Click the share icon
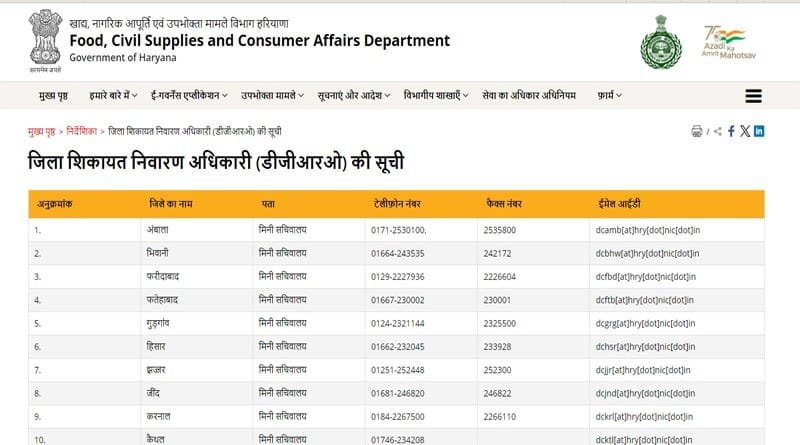Screen dimensions: 800x445 coord(717,131)
